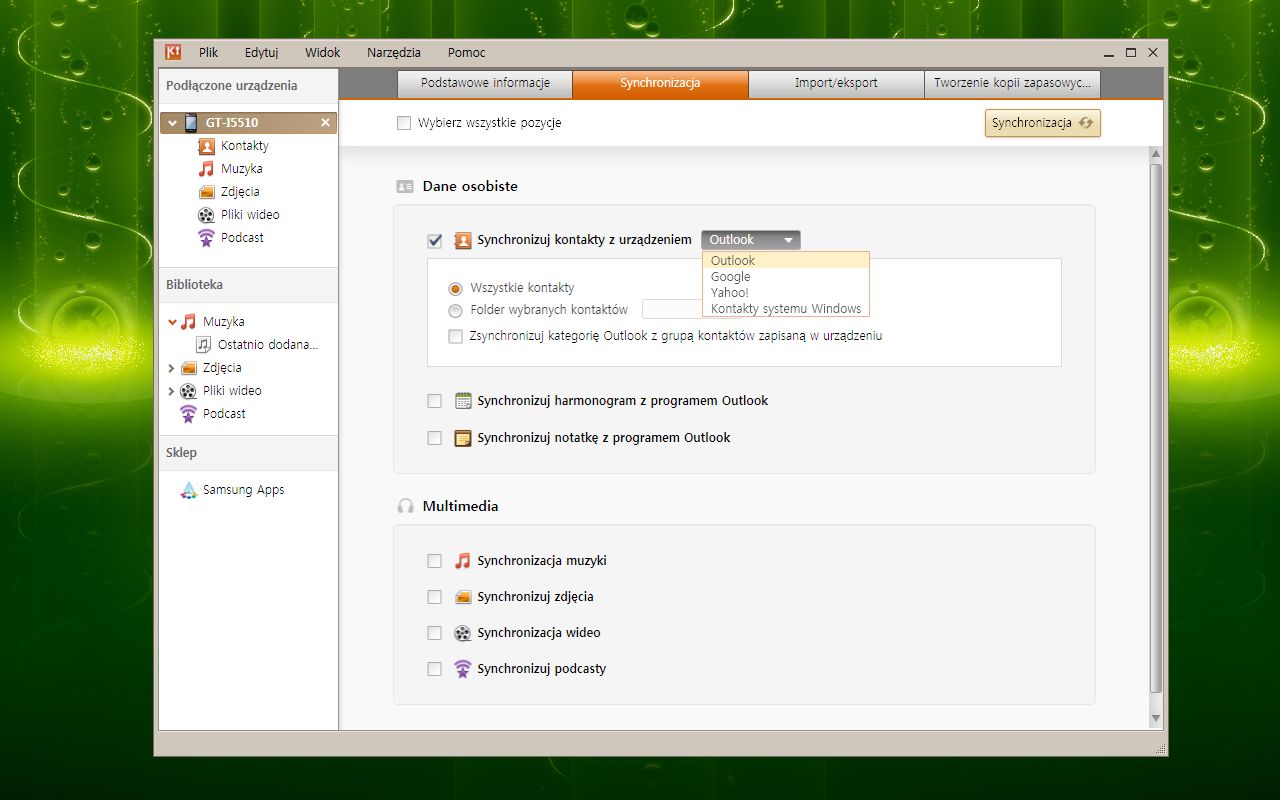Viewport: 1280px width, 800px height.
Task: Click the Multimedia headphones icon
Action: (x=405, y=506)
